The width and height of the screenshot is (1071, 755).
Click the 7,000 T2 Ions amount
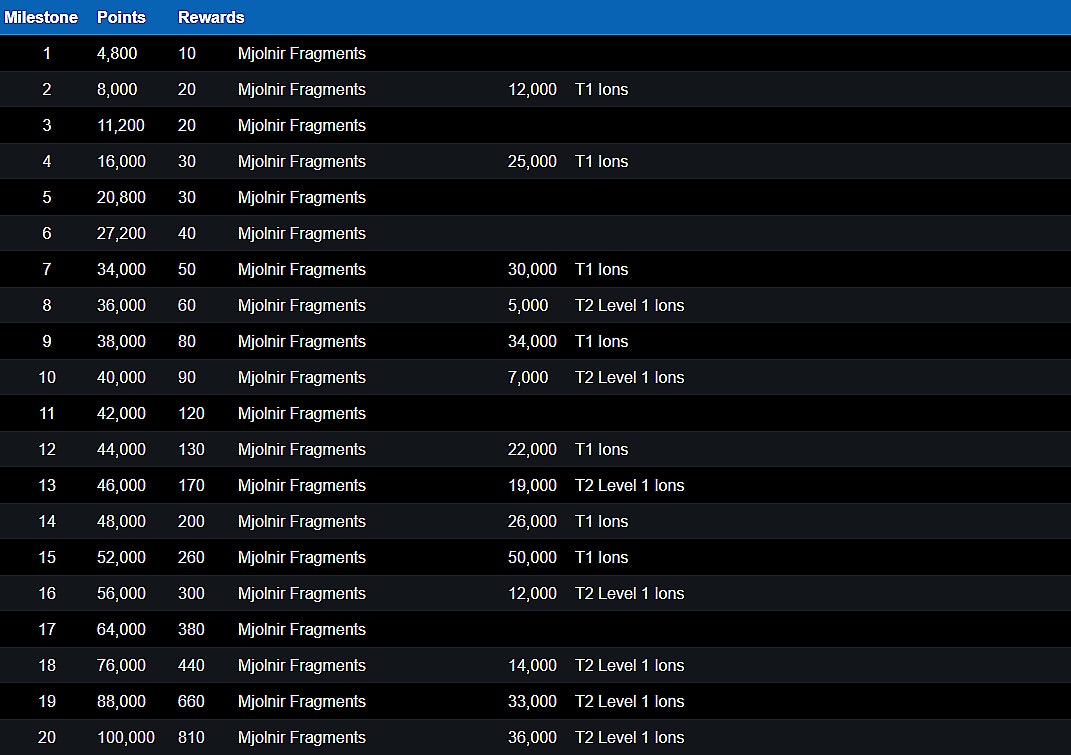(528, 377)
